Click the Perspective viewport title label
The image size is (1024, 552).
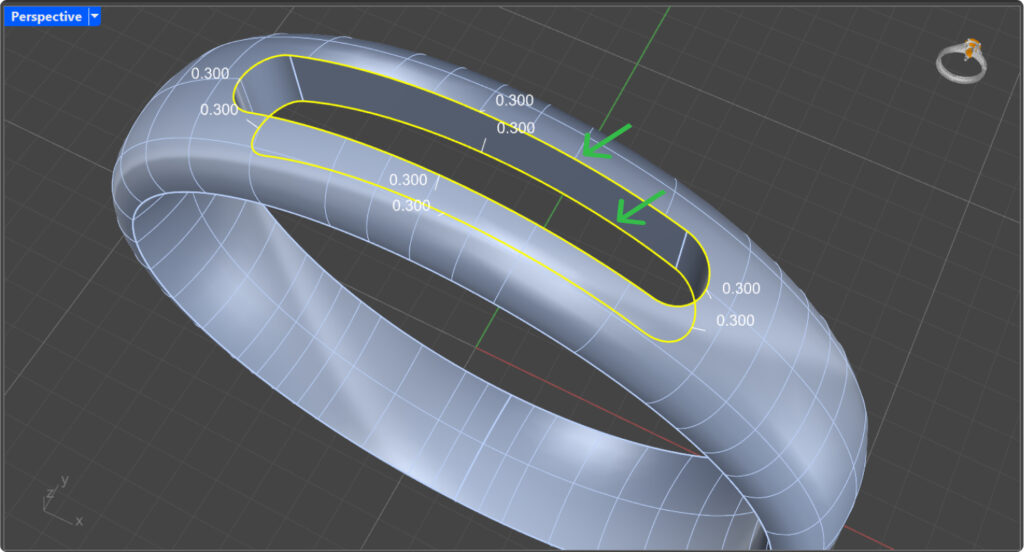pos(45,17)
